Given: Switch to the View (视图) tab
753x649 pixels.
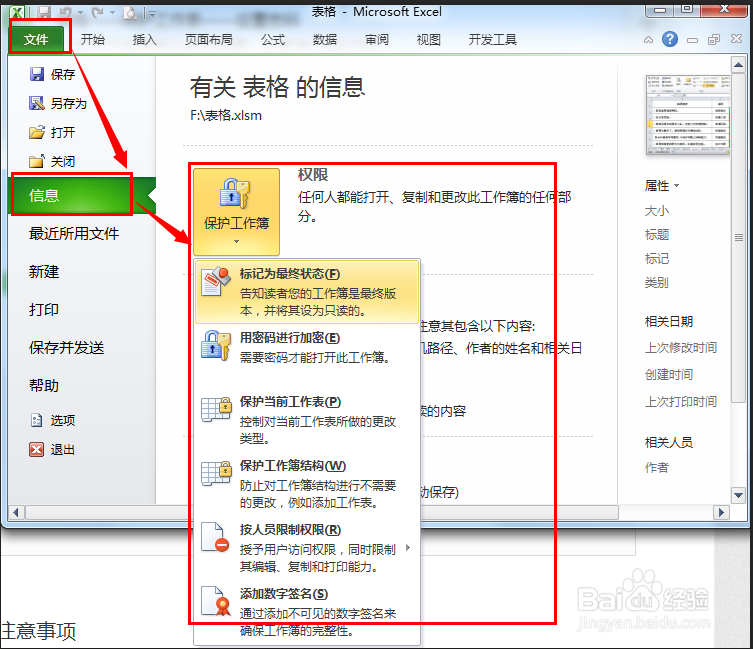Looking at the screenshot, I should 428,39.
